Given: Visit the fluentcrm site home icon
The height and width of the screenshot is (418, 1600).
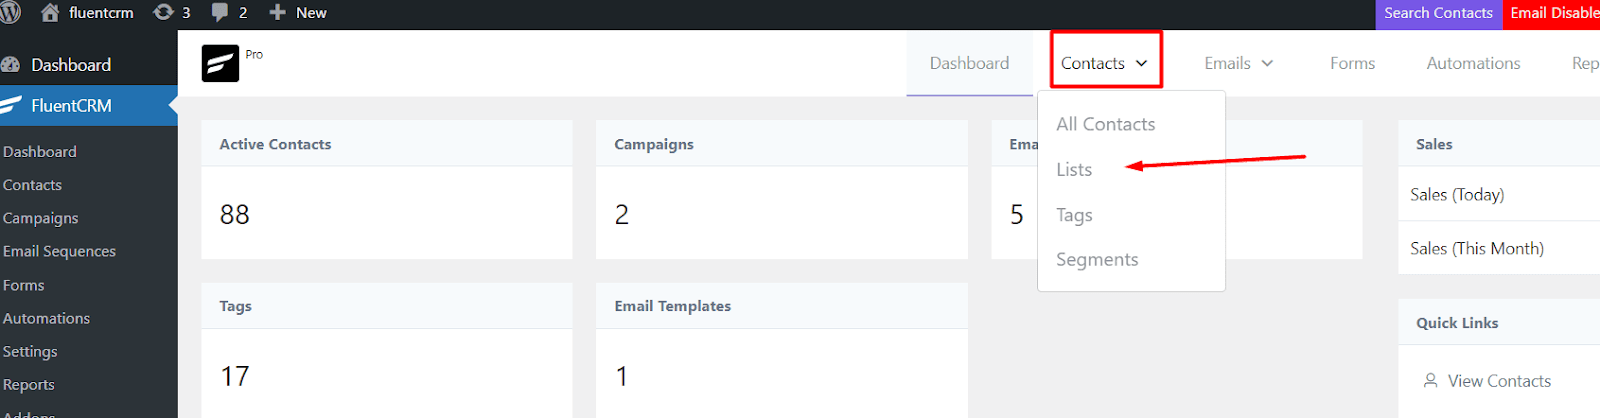Looking at the screenshot, I should (50, 13).
